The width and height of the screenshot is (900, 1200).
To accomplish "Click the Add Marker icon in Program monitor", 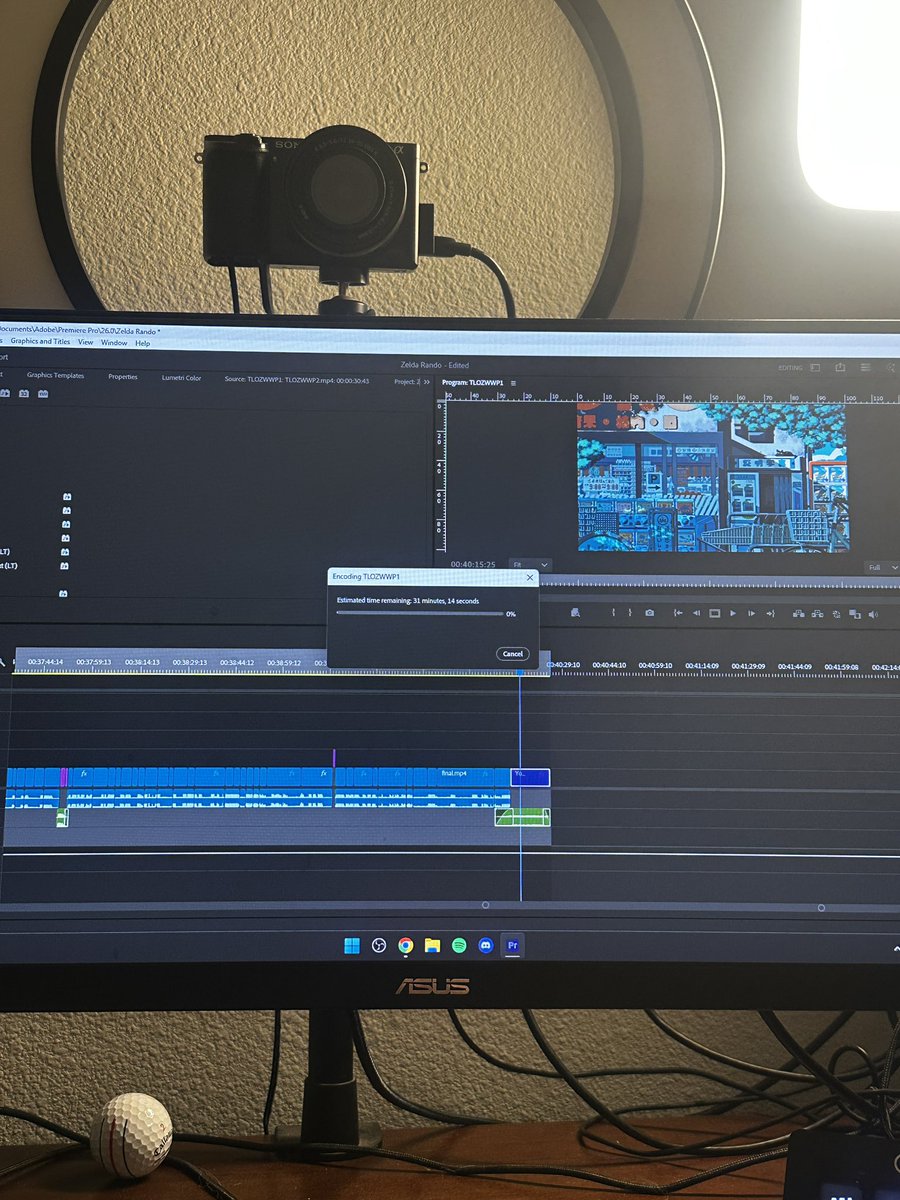I will click(576, 613).
